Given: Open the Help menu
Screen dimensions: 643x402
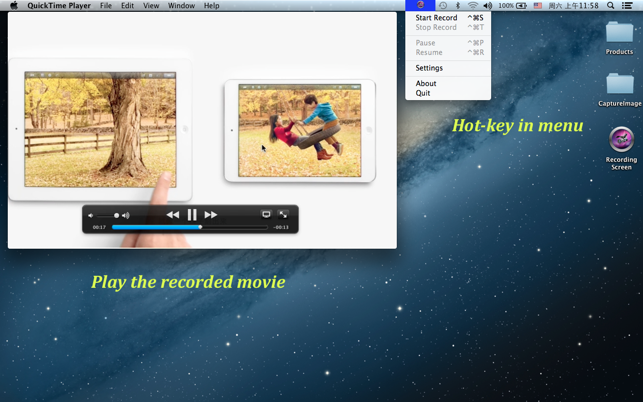Looking at the screenshot, I should point(211,5).
